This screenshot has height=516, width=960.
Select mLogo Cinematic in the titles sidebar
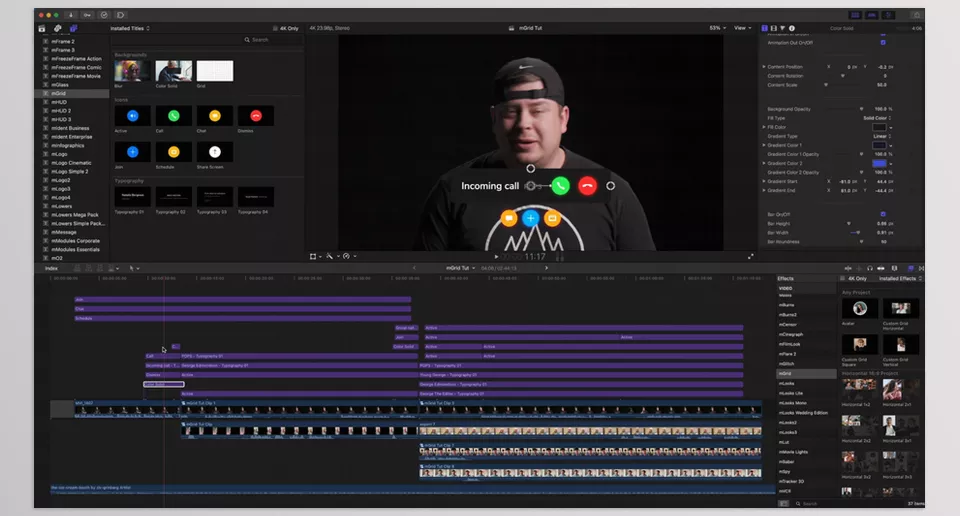(x=72, y=163)
